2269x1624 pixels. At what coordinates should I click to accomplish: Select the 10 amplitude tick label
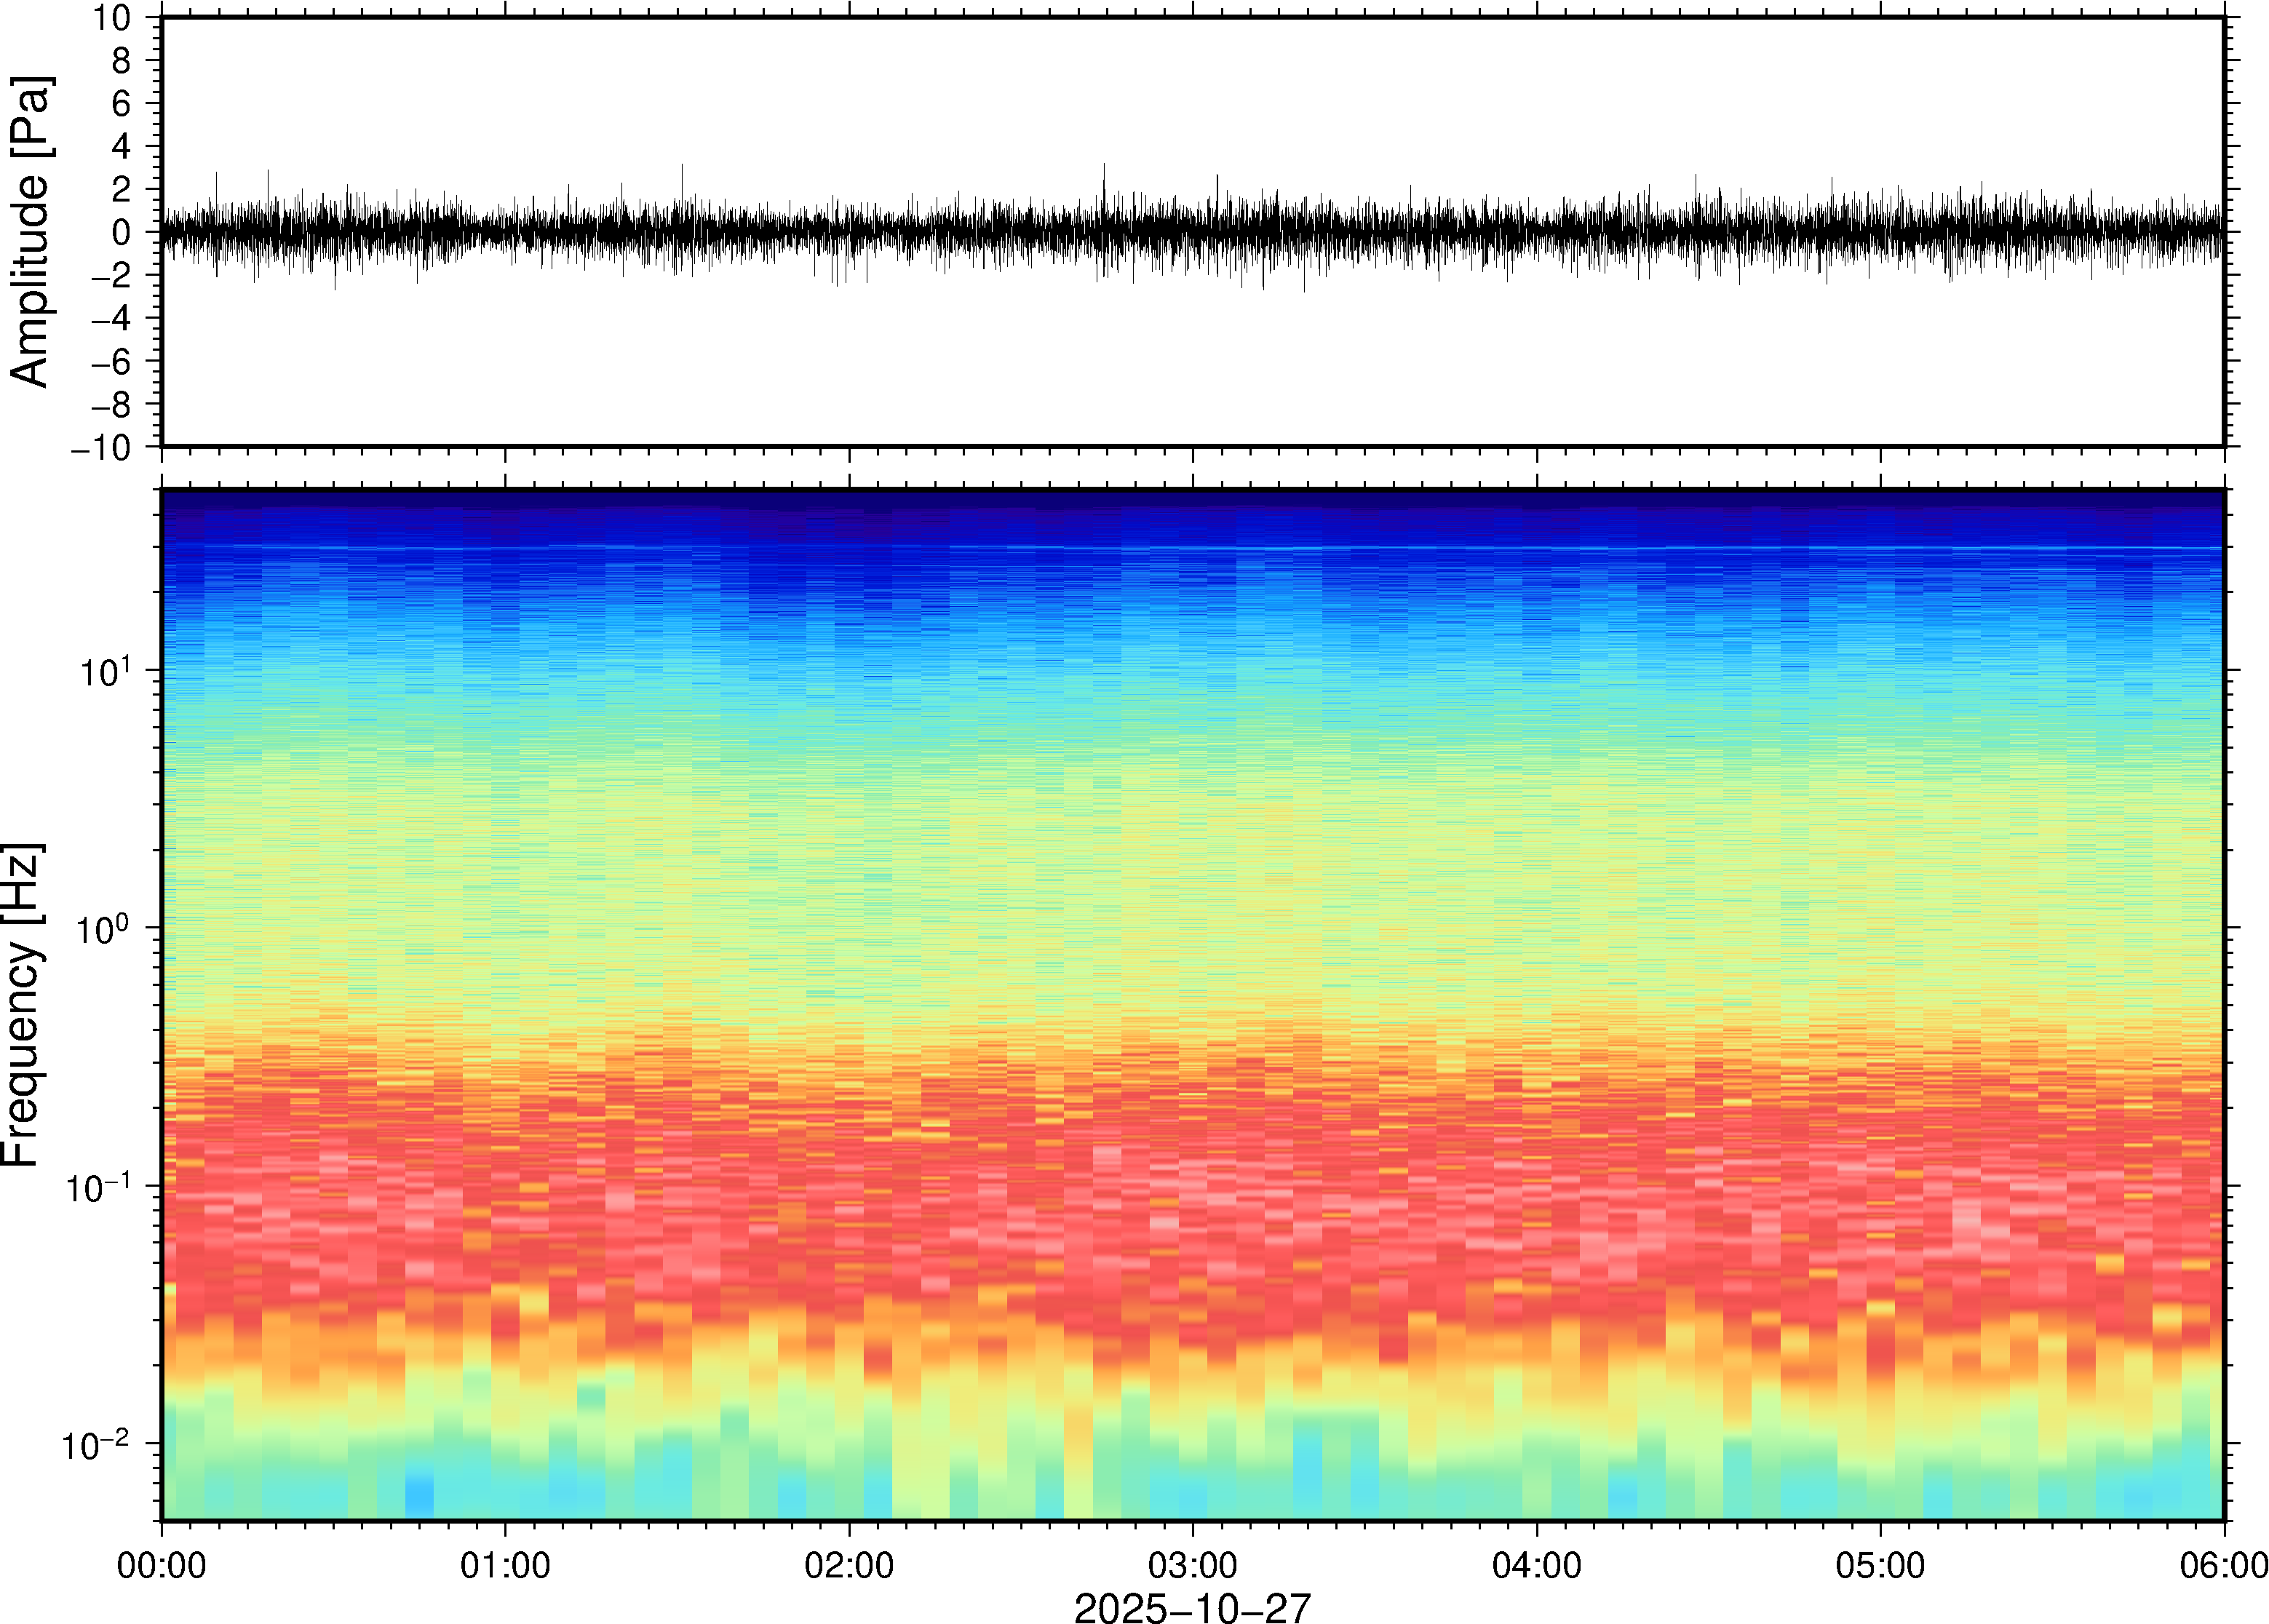(112, 18)
